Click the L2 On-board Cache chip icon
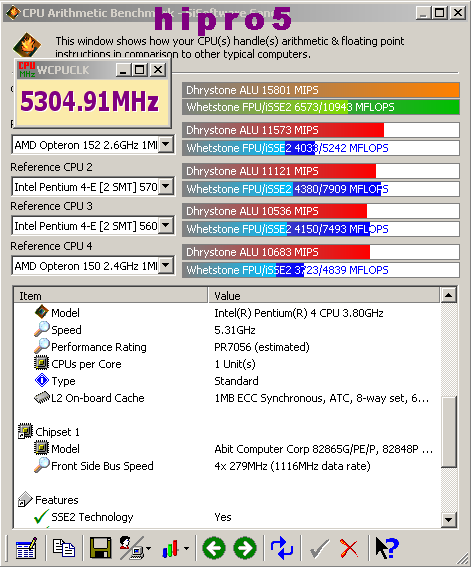 (x=42, y=397)
